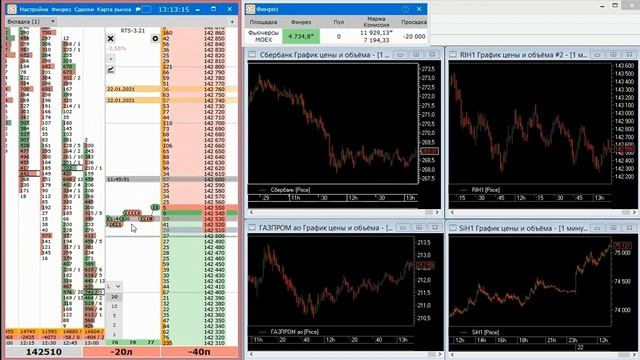Toggle the rounded switch beside the chat icon
Image resolution: width=640 pixels, height=360 pixels.
146,9
